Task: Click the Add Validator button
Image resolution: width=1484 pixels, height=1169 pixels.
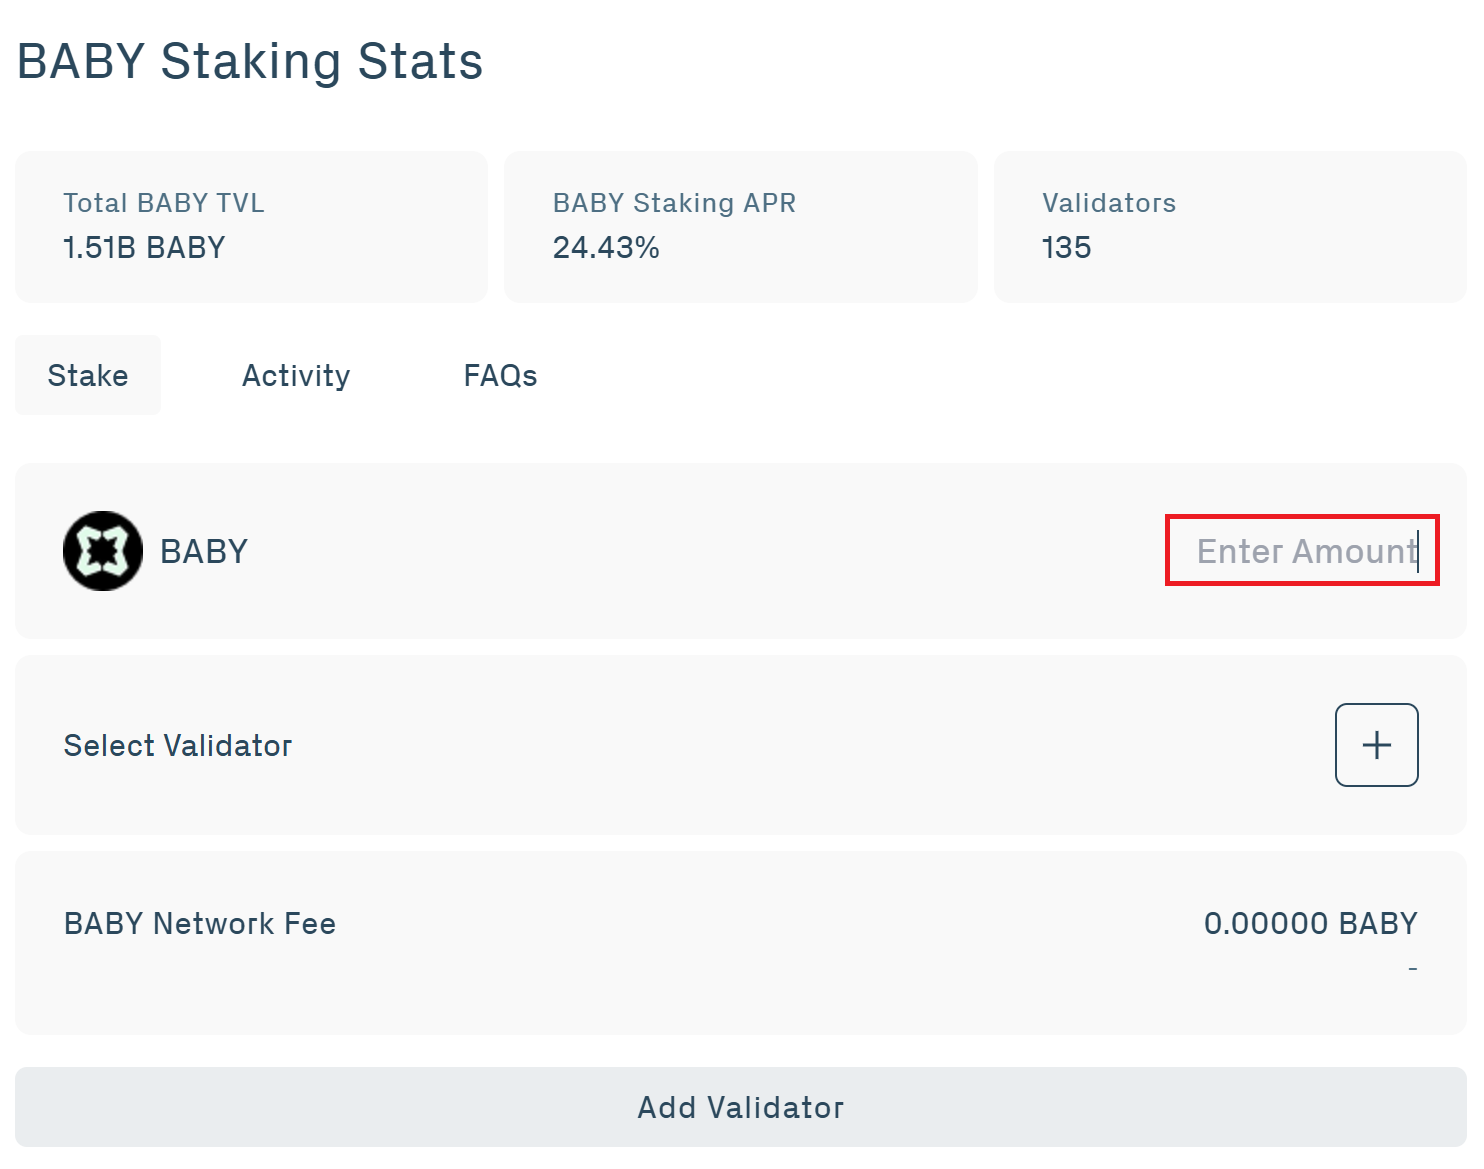Action: (741, 1107)
